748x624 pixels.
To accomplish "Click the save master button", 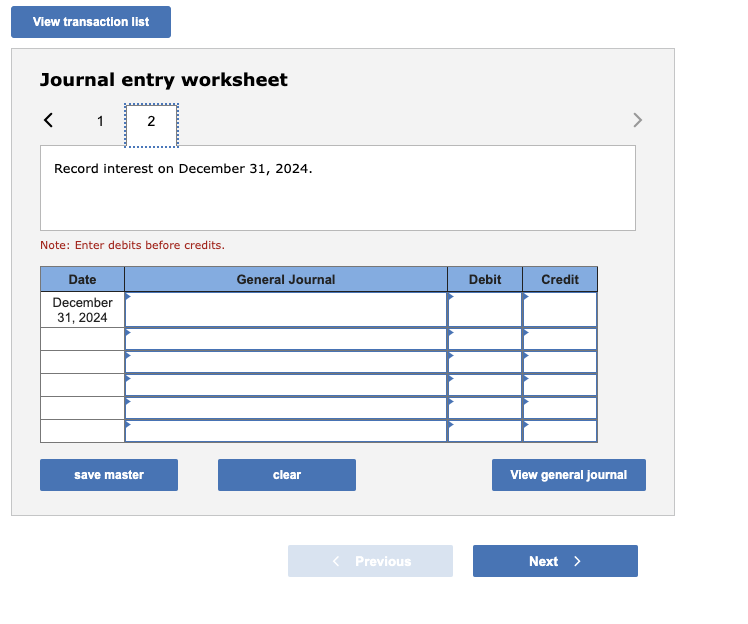I will pos(109,475).
